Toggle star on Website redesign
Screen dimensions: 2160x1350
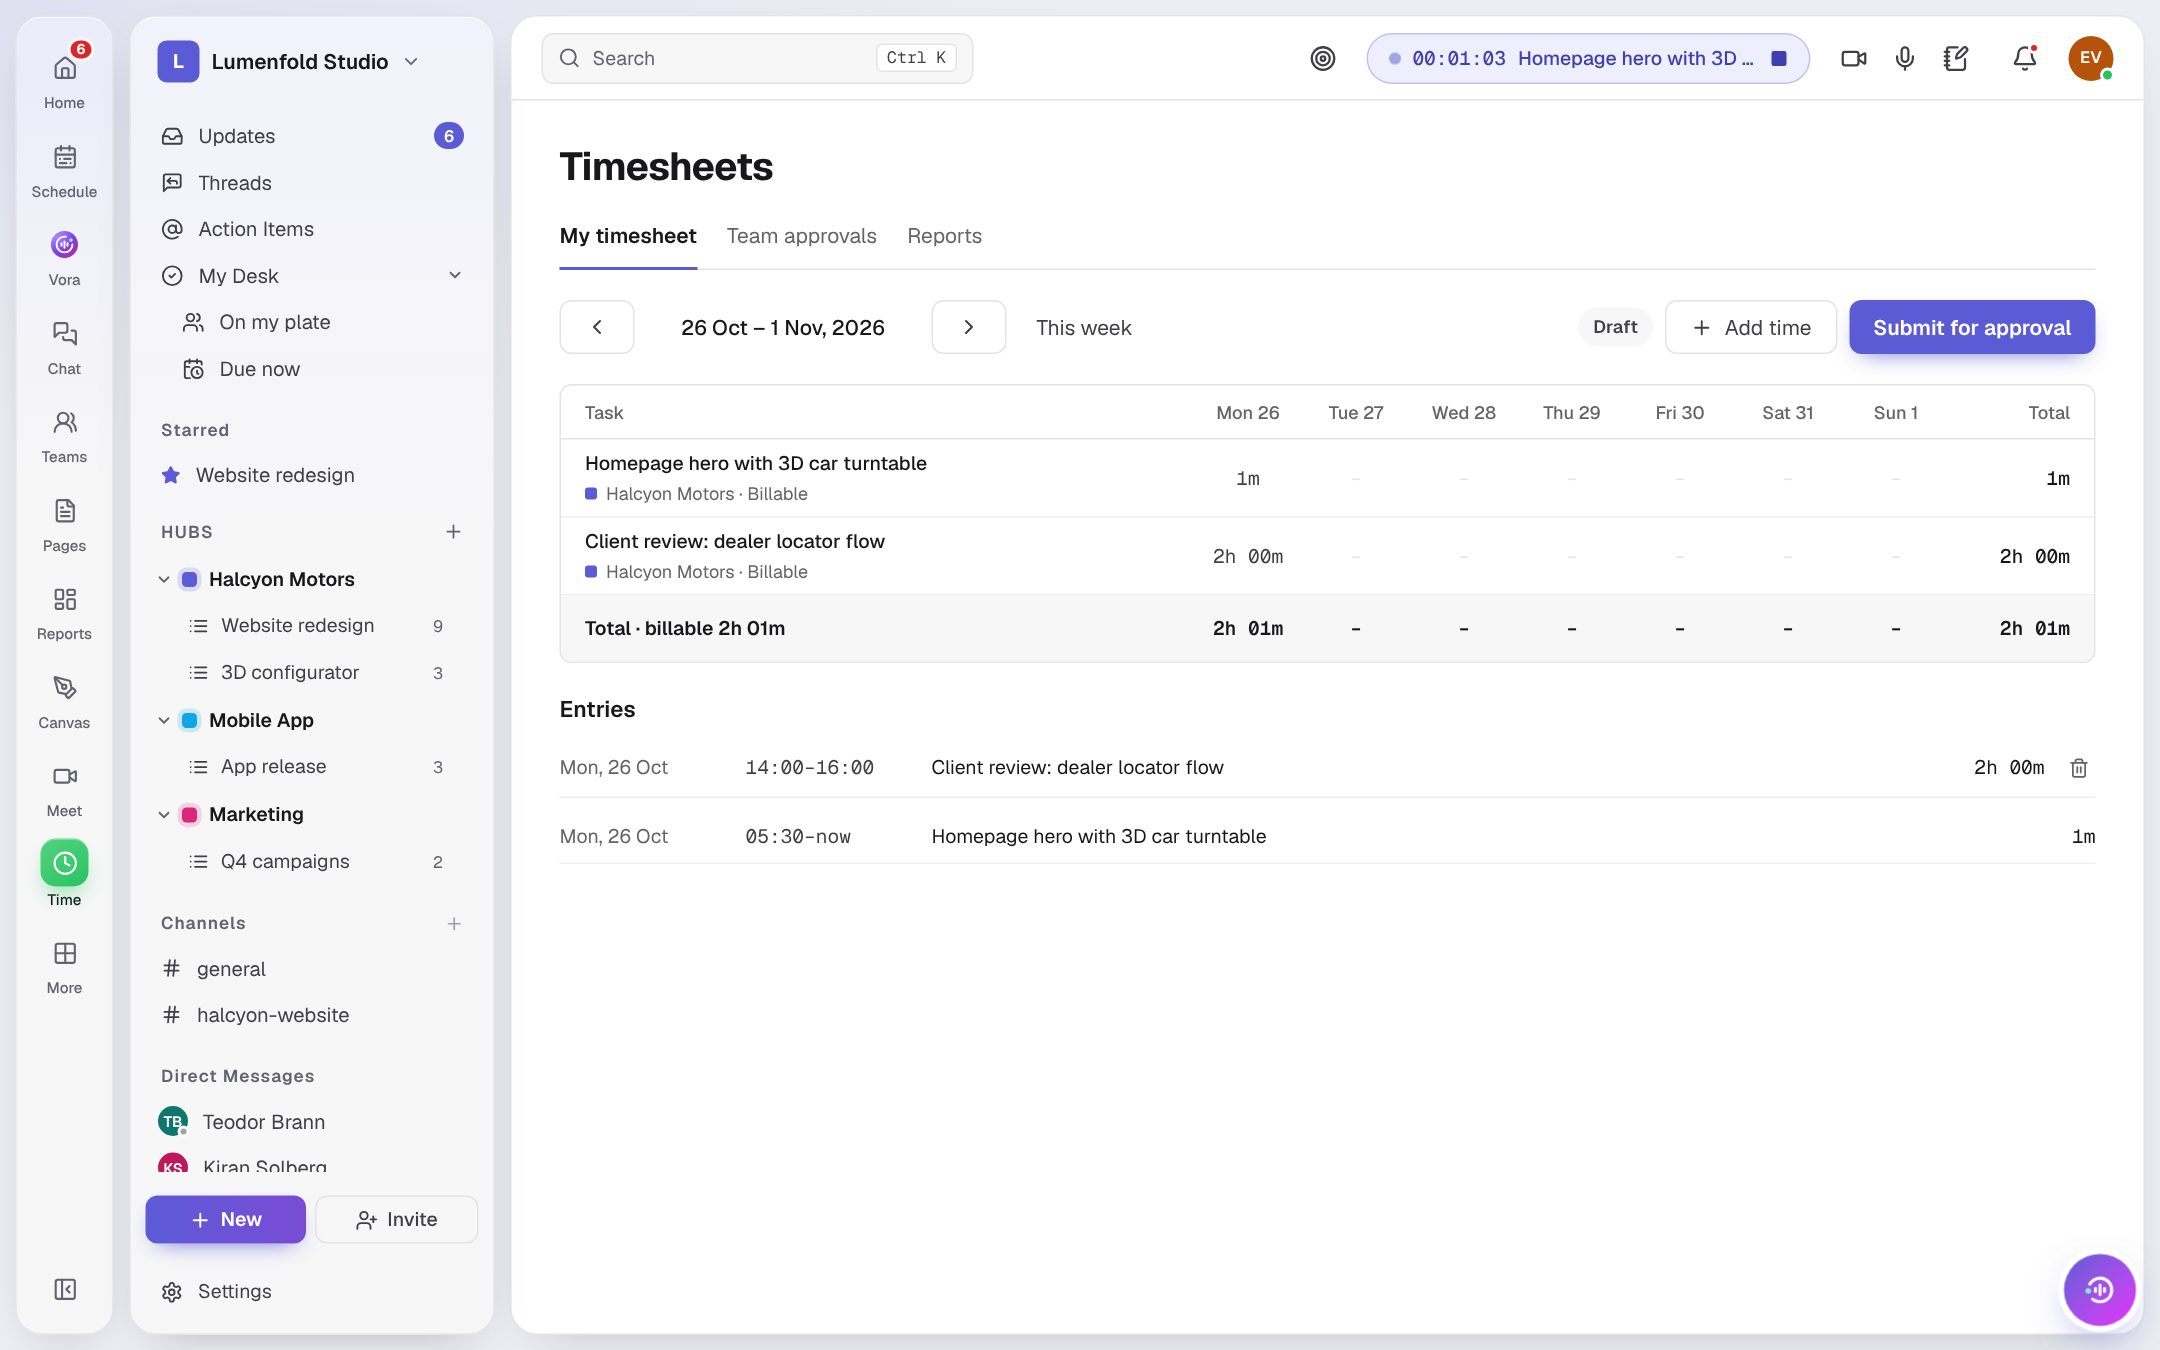pos(171,476)
